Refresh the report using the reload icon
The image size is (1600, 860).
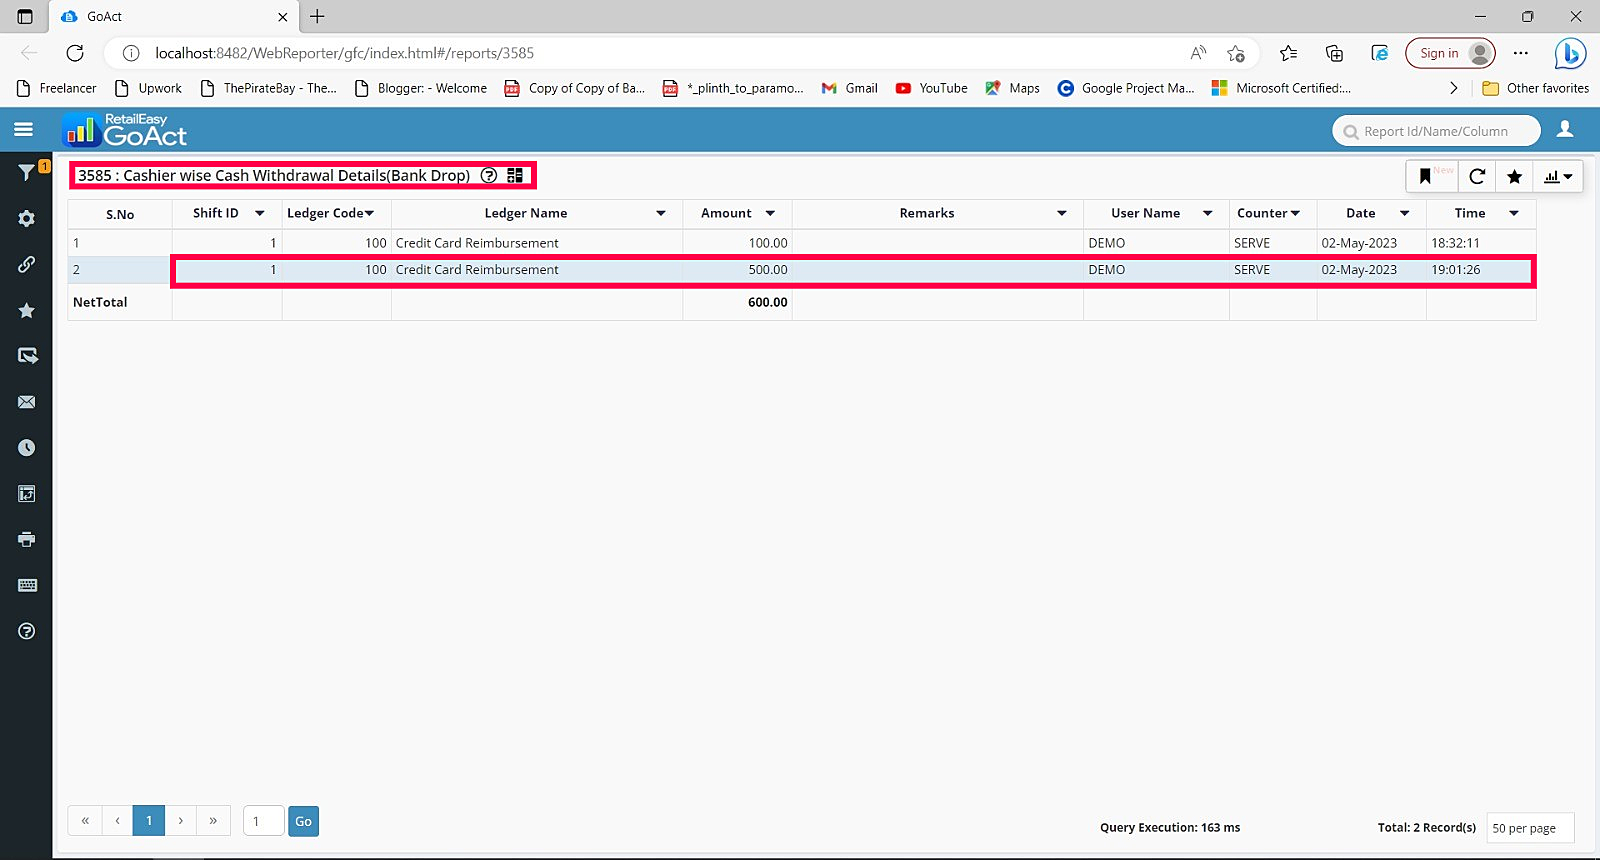(x=1477, y=177)
